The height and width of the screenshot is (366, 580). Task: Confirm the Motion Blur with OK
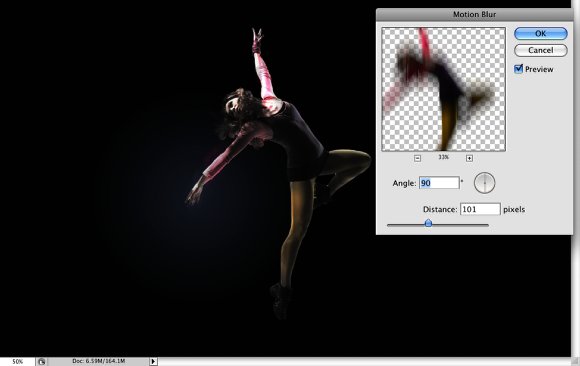[540, 33]
